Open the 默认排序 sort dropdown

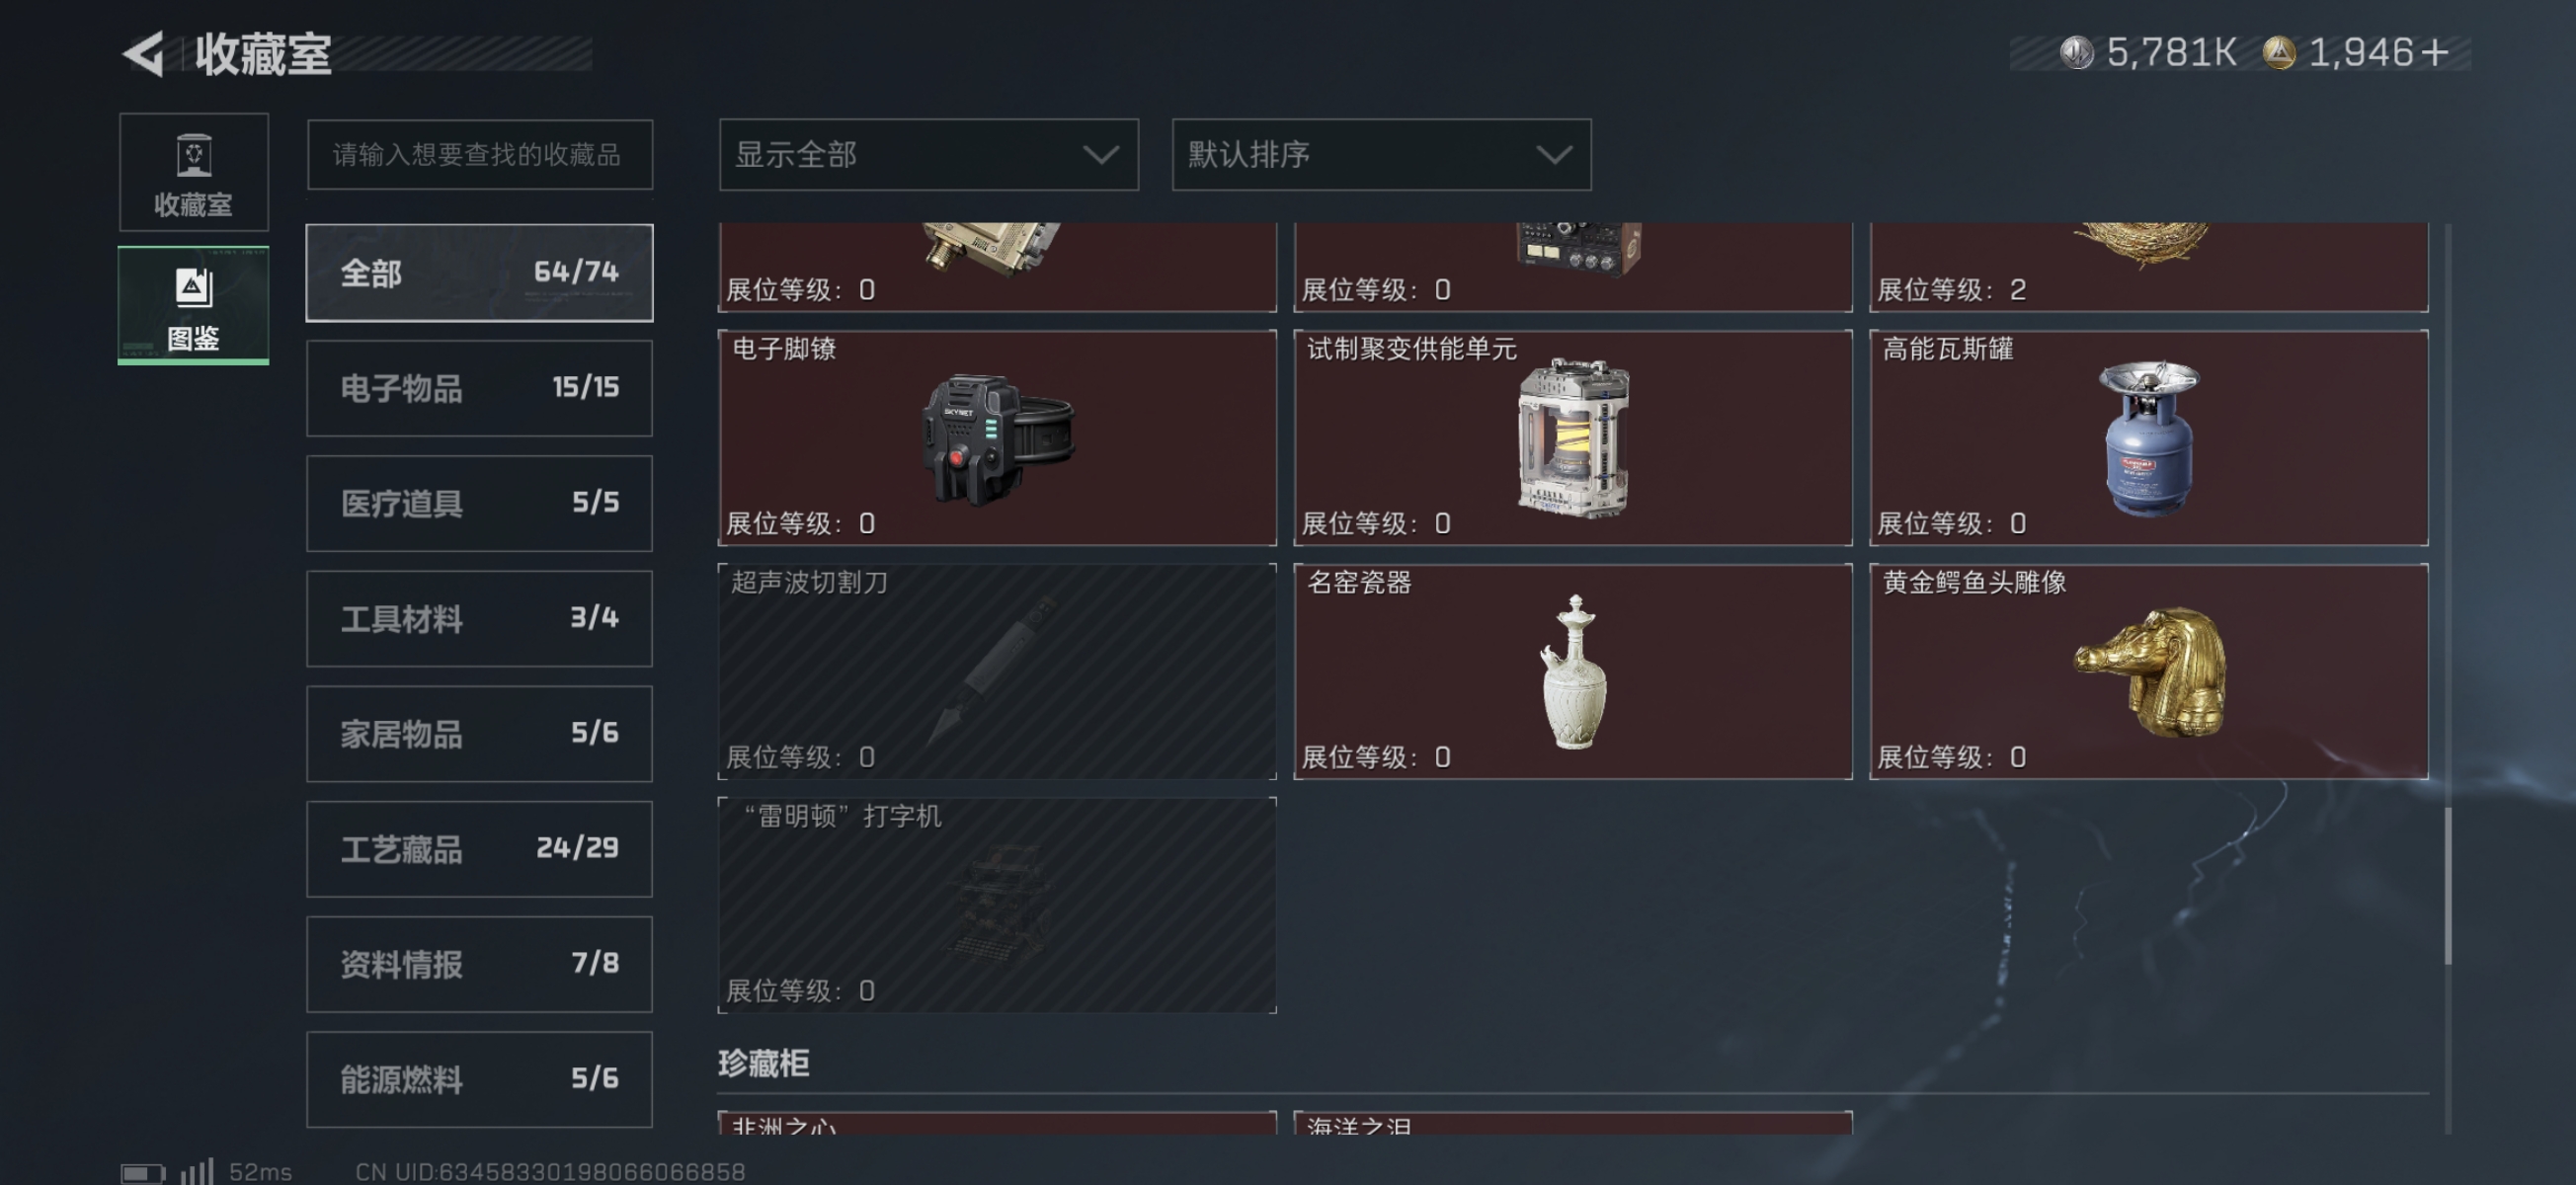1381,155
